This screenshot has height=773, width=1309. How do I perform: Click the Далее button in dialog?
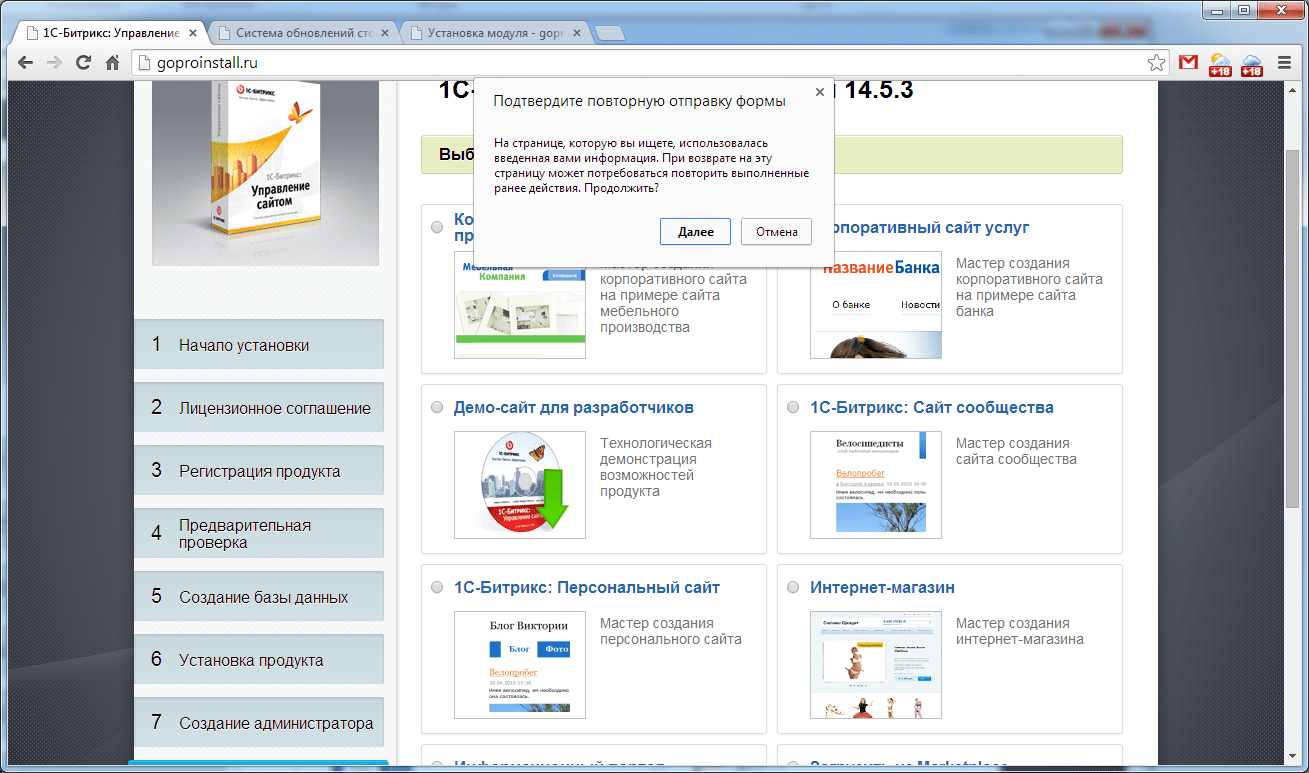click(695, 231)
